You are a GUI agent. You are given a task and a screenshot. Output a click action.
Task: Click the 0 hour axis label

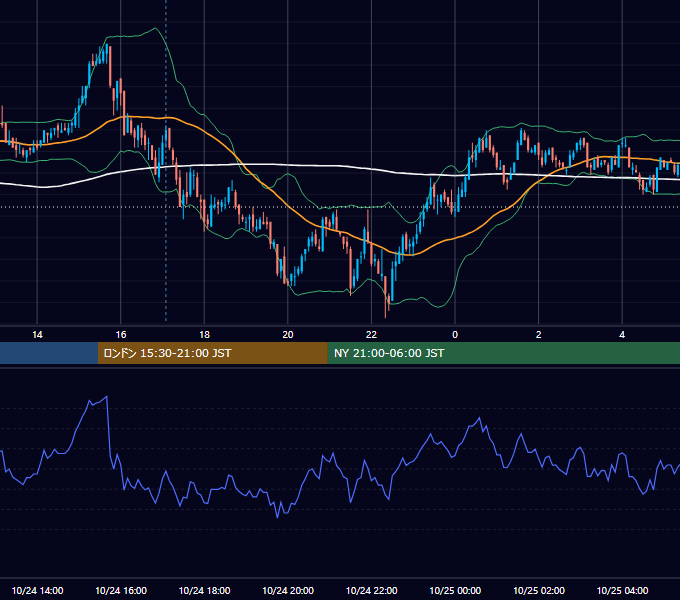click(455, 335)
